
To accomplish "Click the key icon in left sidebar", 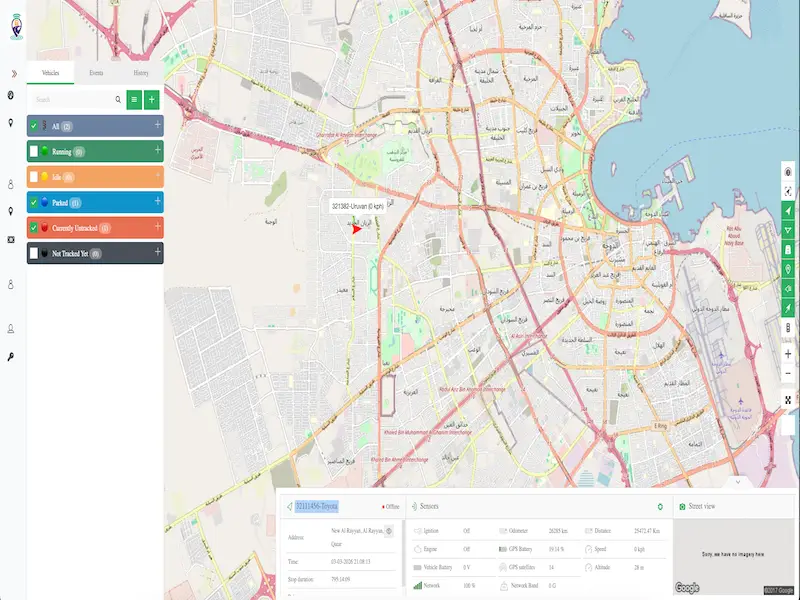I will pyautogui.click(x=11, y=356).
